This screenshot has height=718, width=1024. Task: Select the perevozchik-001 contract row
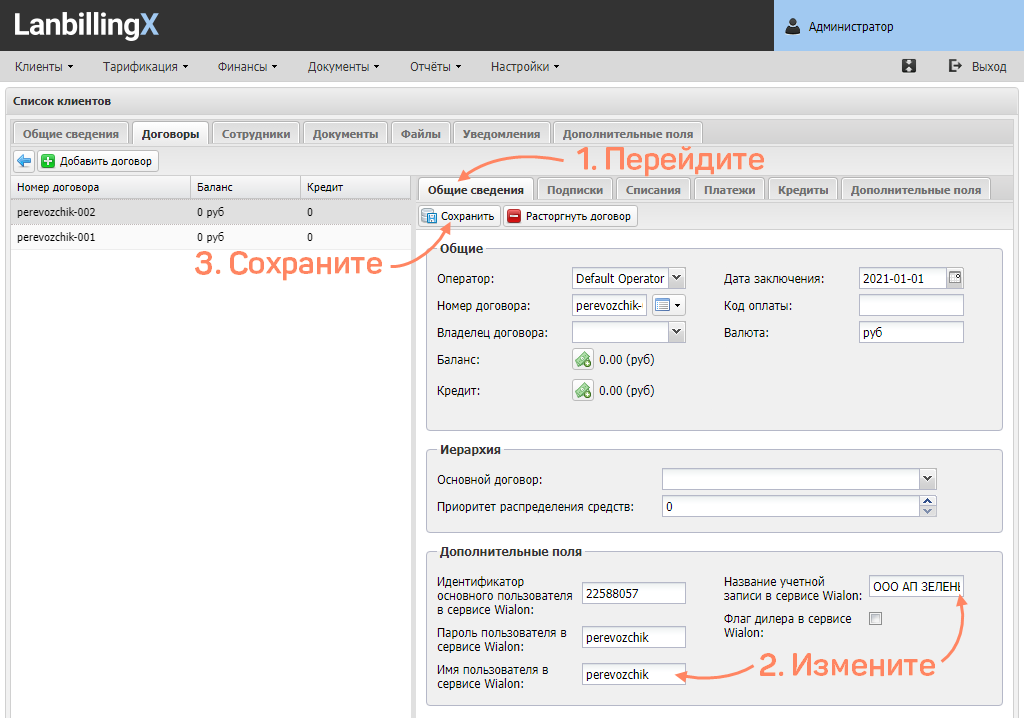pyautogui.click(x=210, y=237)
